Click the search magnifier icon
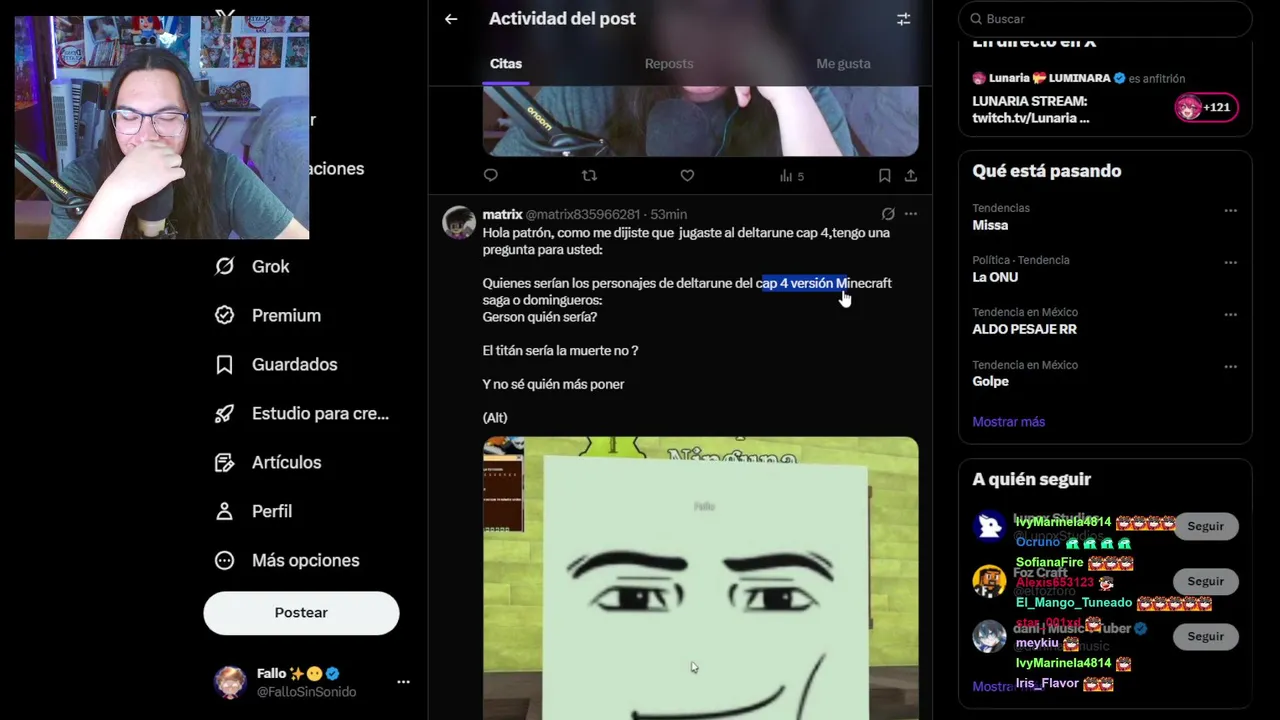This screenshot has width=1280, height=720. (x=975, y=19)
